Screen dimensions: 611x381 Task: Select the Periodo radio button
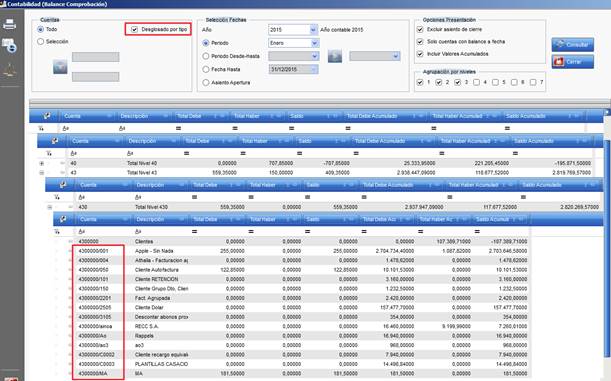coord(206,43)
